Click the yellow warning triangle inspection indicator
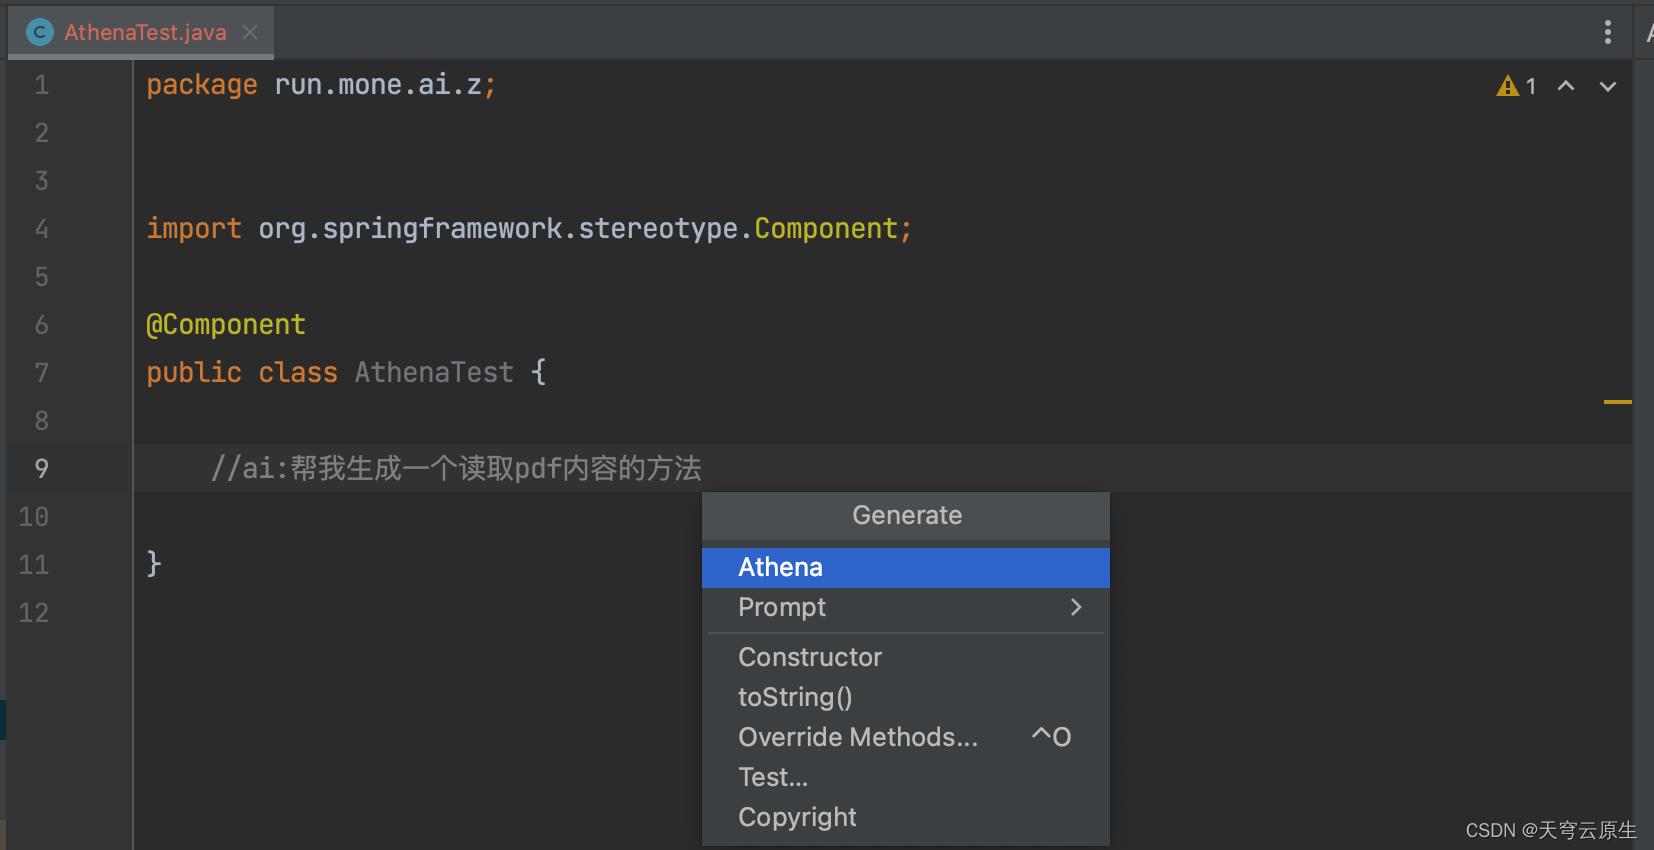The height and width of the screenshot is (850, 1654). pos(1507,86)
